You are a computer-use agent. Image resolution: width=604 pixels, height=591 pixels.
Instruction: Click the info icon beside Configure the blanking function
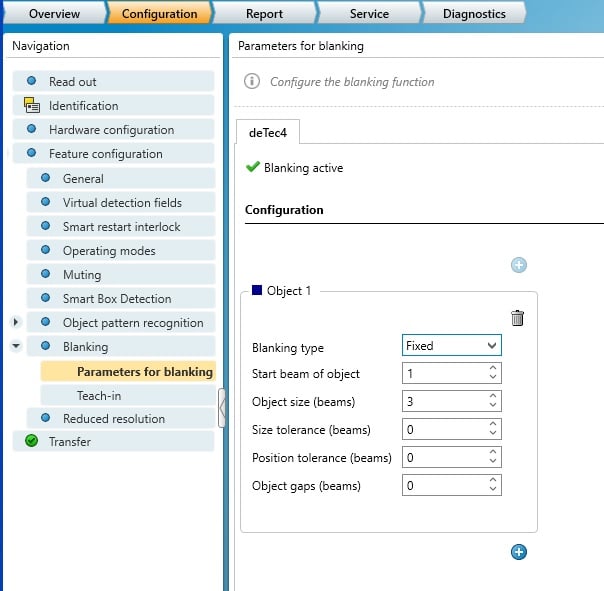pos(252,81)
